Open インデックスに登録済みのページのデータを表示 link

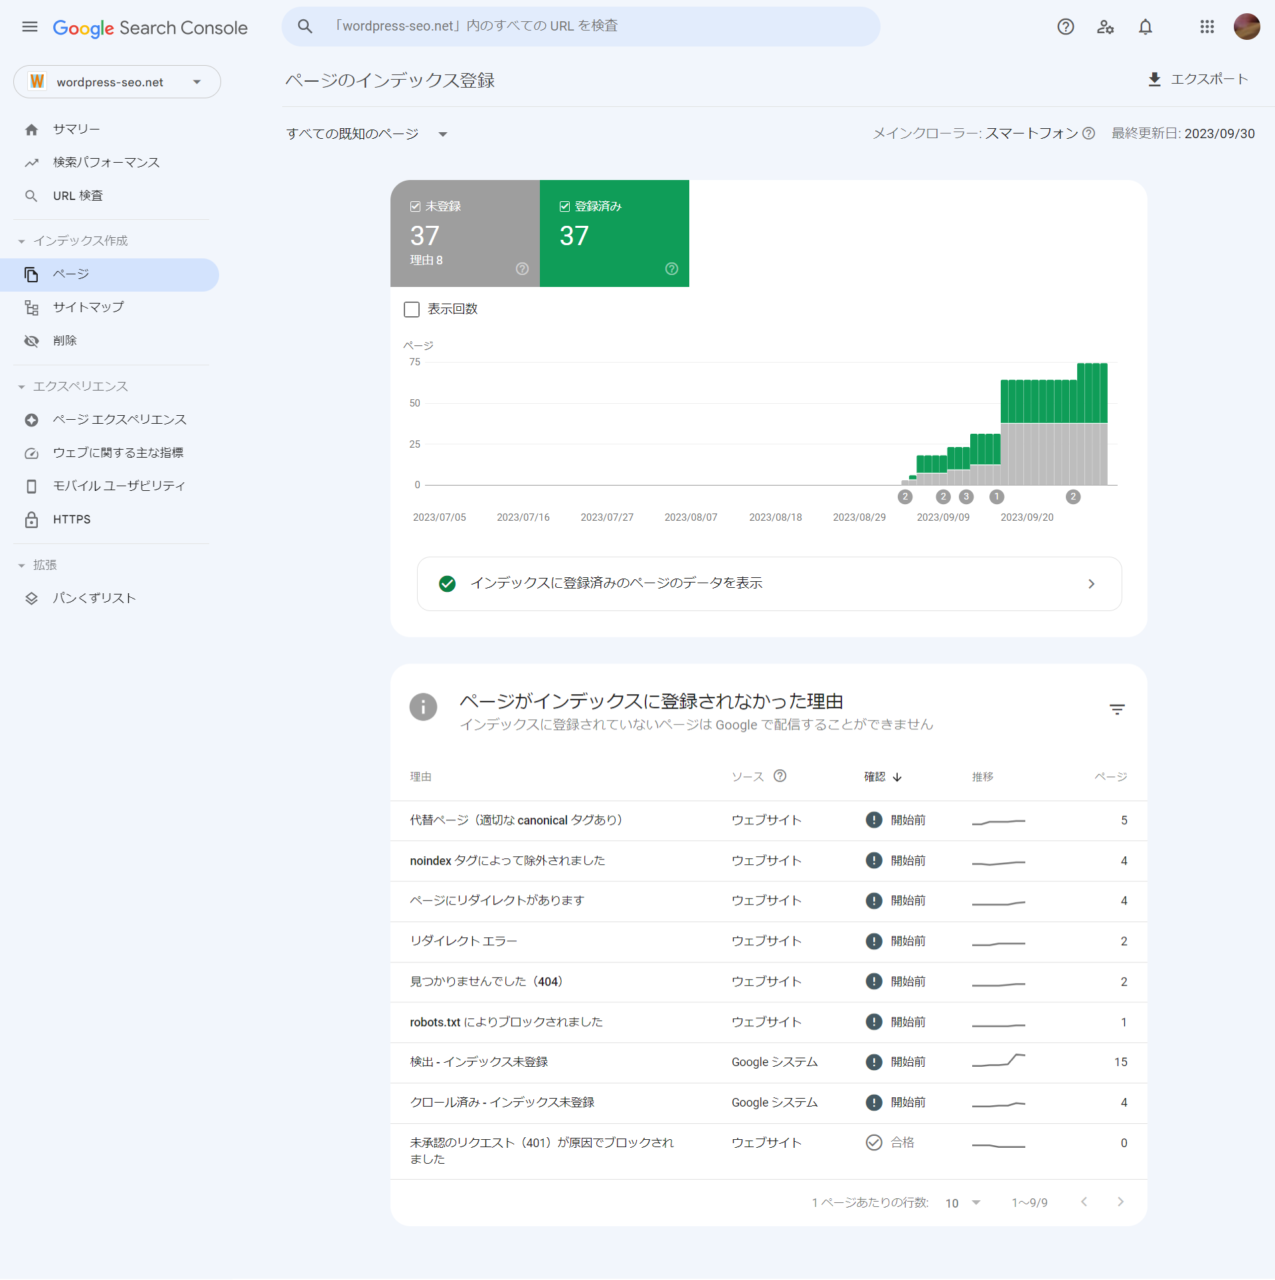pos(769,583)
